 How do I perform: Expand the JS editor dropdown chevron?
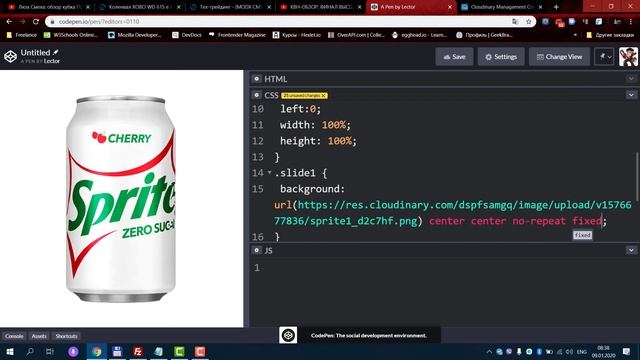631,250
